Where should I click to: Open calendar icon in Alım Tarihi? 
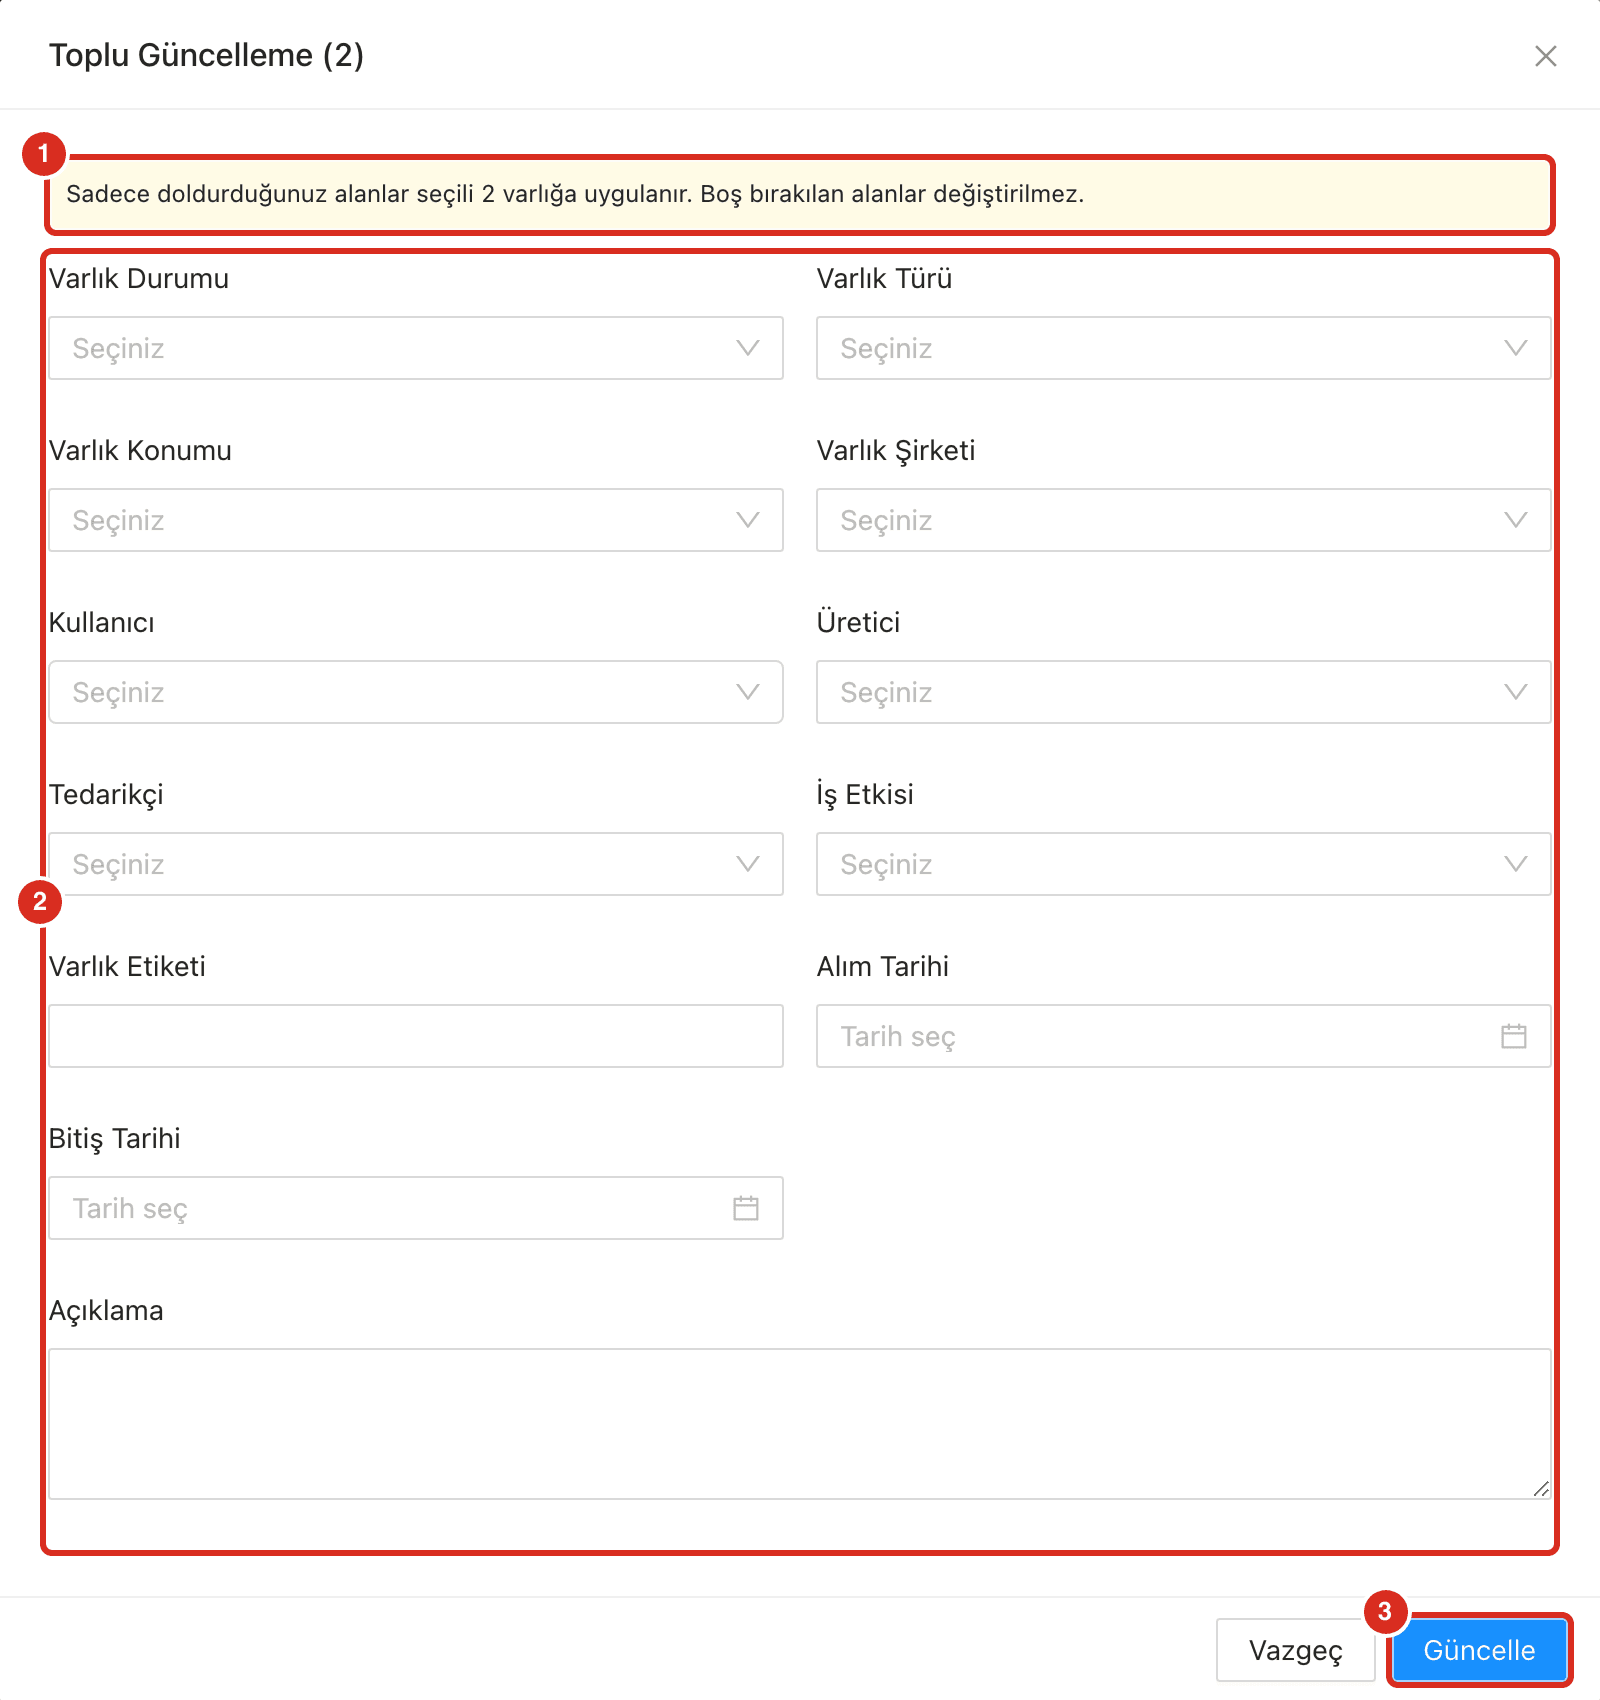[x=1514, y=1036]
